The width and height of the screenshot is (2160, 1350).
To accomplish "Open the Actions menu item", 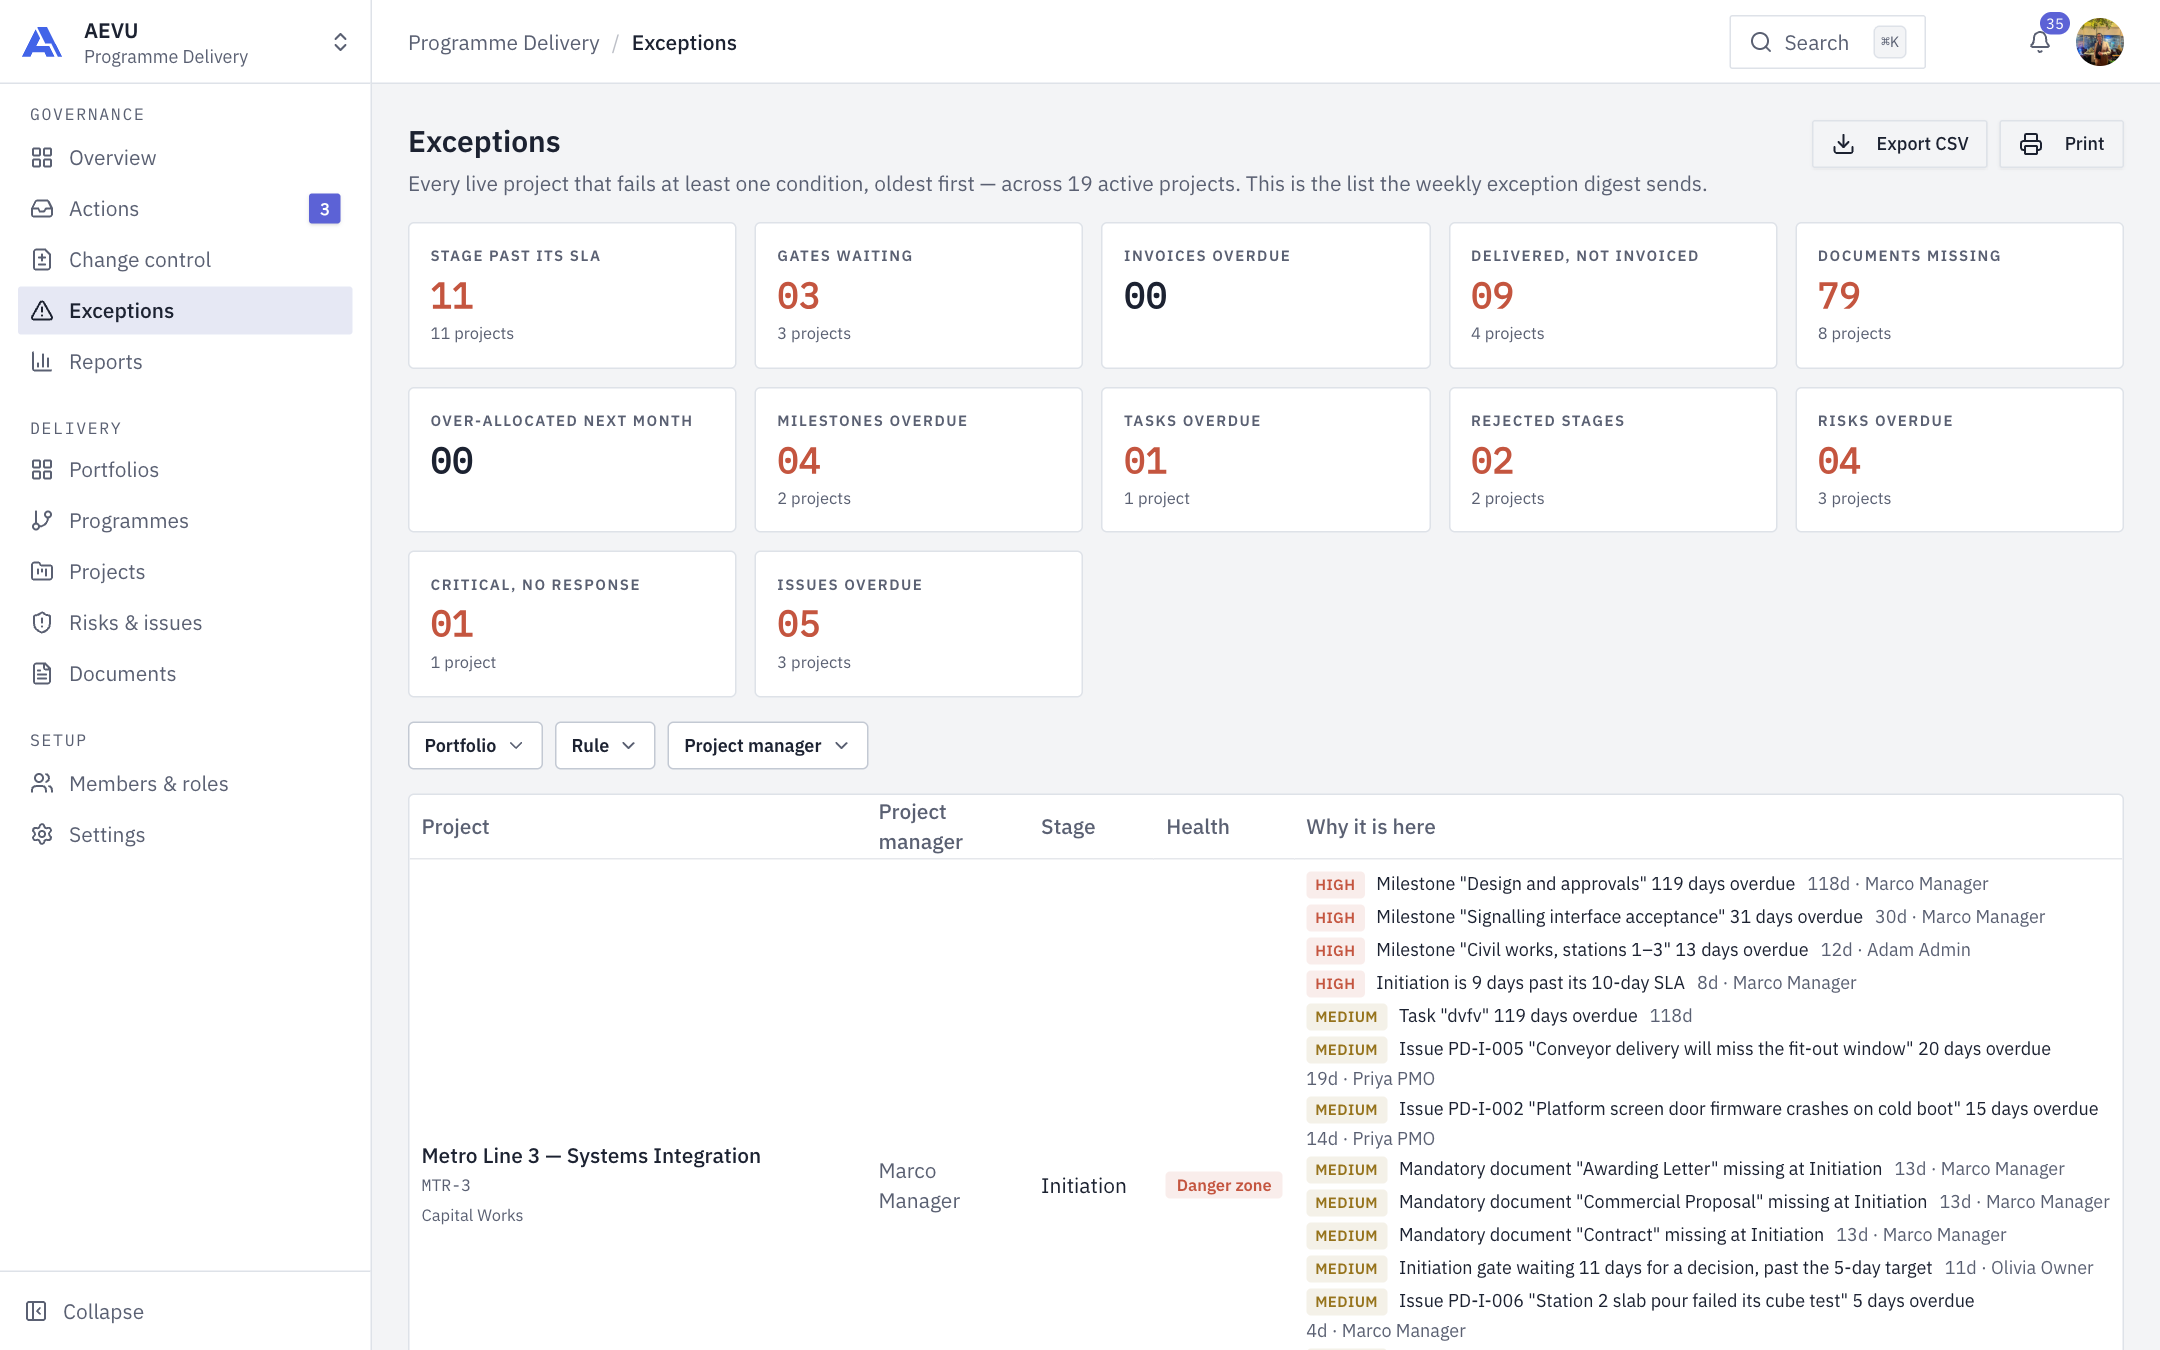I will click(x=185, y=209).
